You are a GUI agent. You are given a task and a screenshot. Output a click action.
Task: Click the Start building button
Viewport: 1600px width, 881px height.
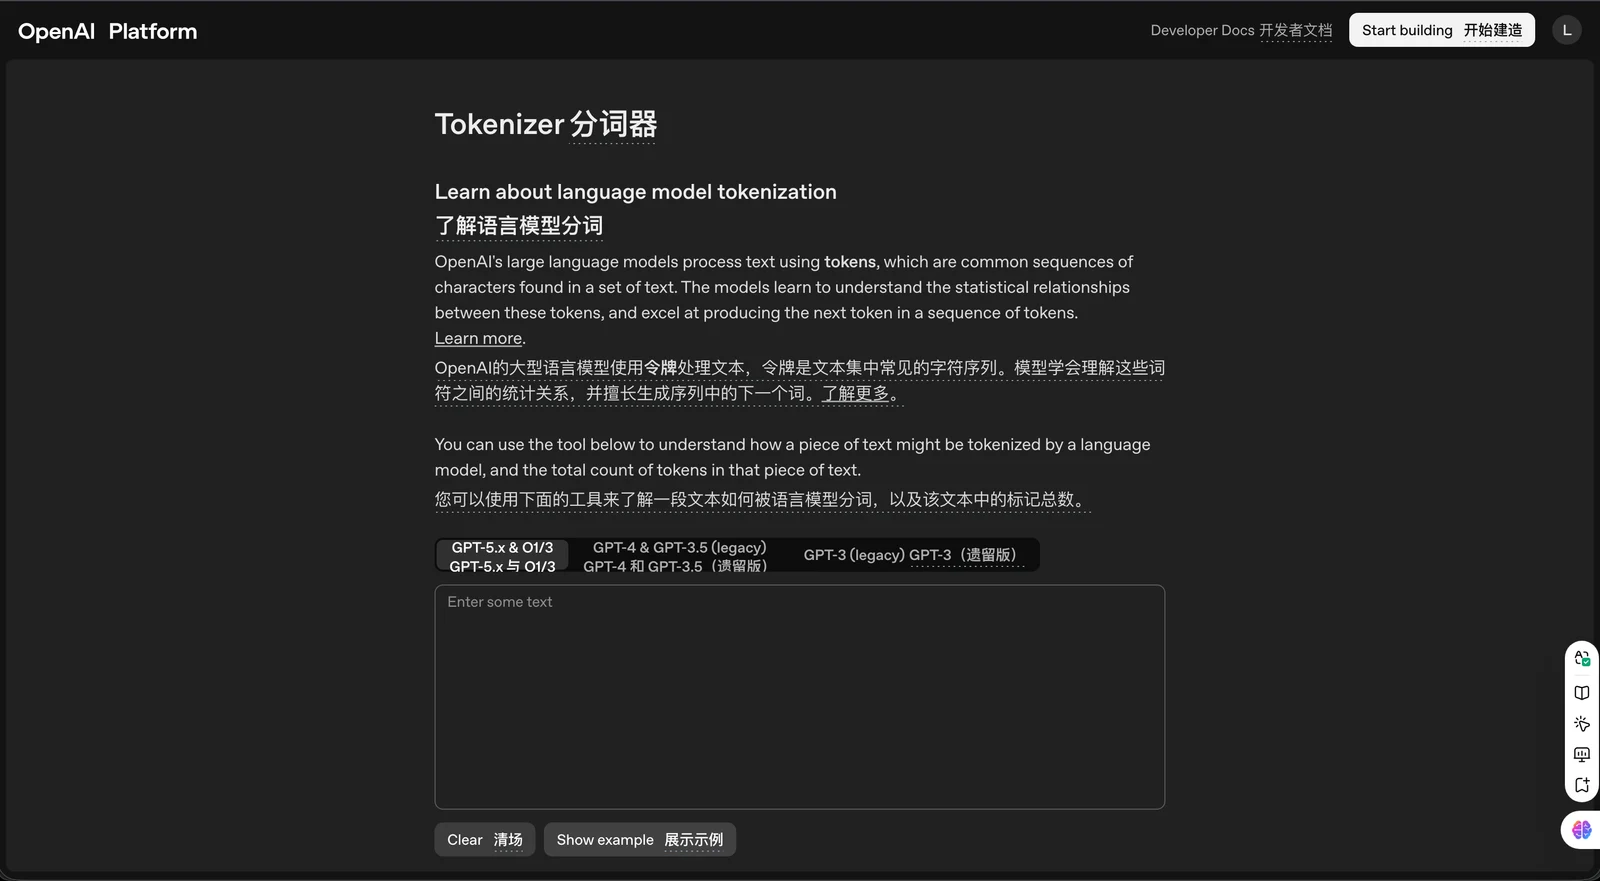pos(1442,30)
